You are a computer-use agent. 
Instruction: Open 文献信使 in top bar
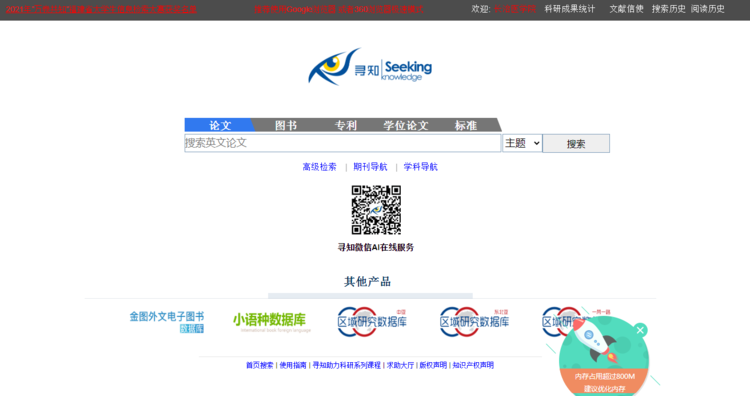627,9
